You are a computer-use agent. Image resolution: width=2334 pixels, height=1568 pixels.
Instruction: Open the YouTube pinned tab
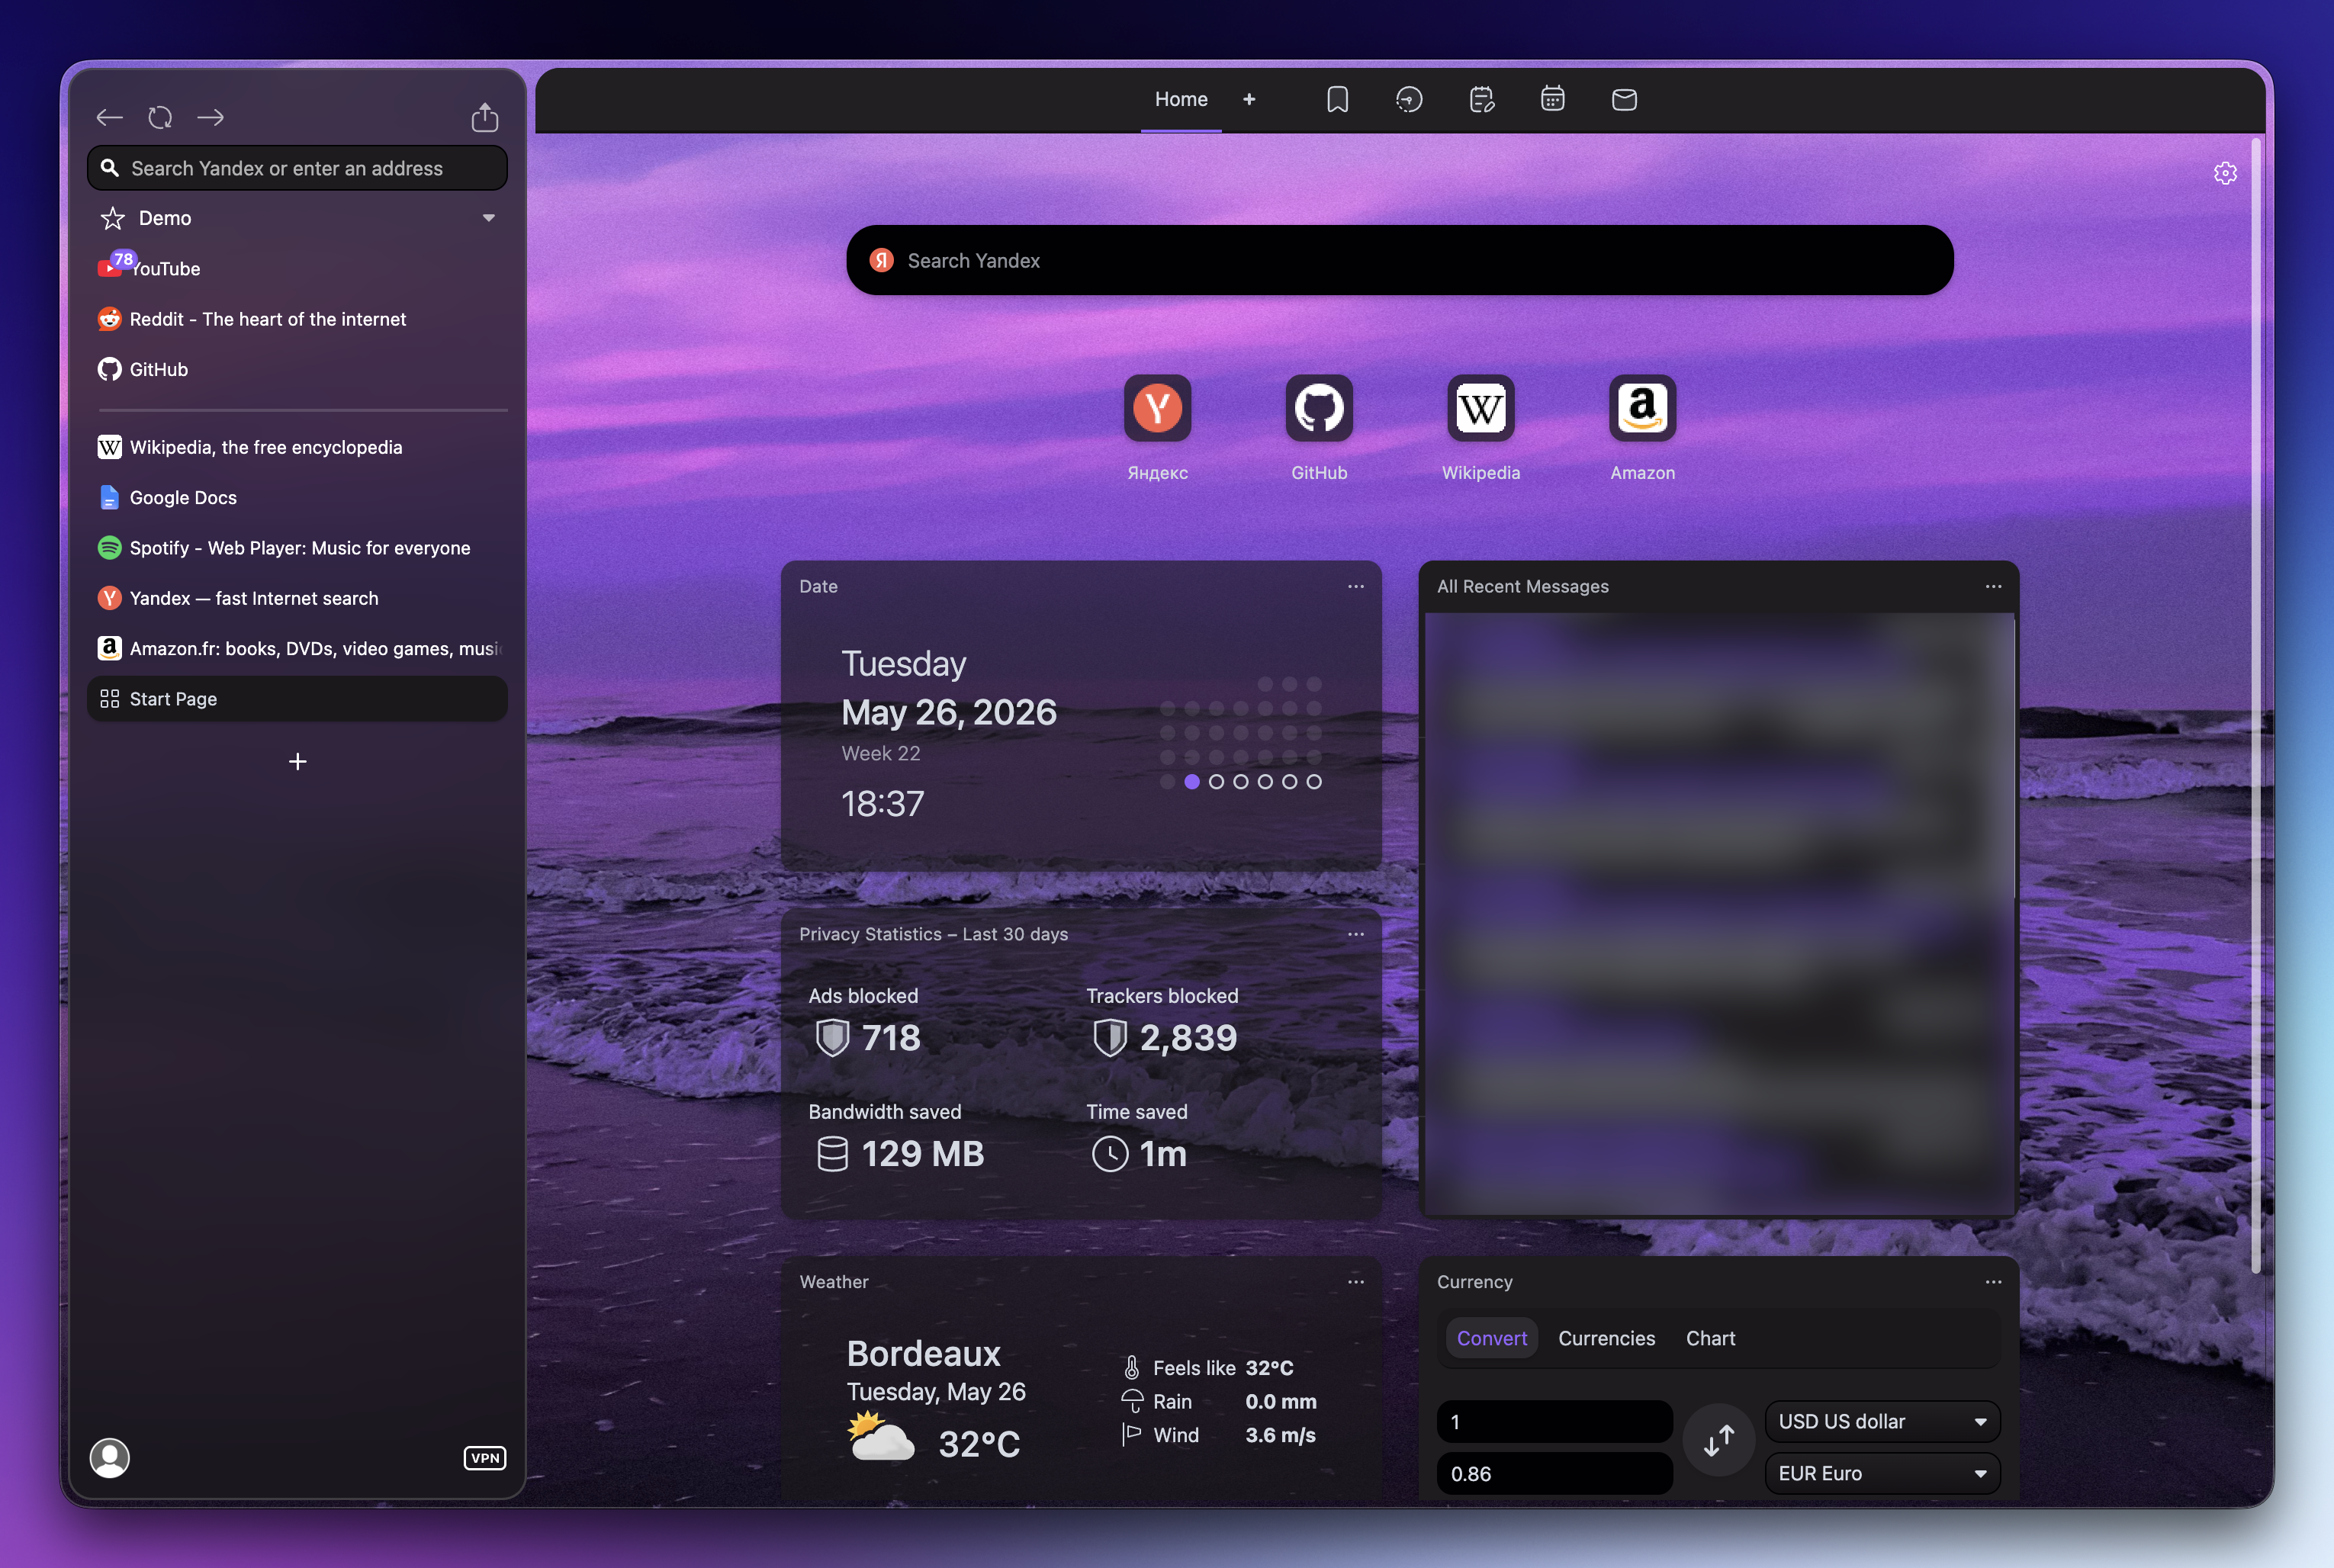pyautogui.click(x=297, y=269)
